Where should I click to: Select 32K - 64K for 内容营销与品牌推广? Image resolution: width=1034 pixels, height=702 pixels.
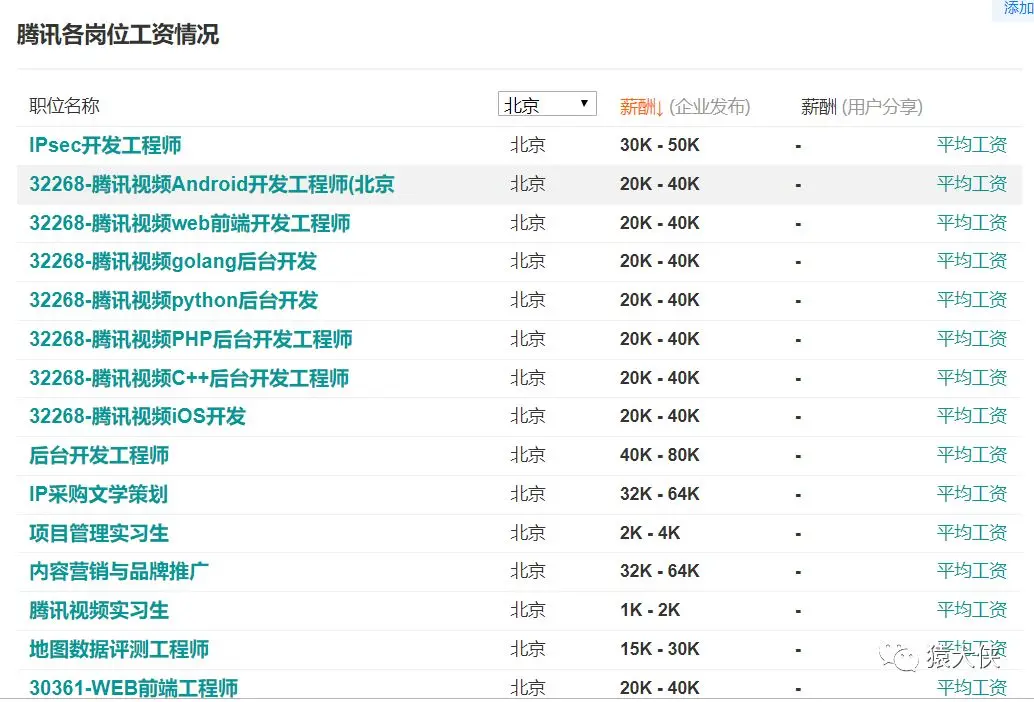tap(659, 571)
